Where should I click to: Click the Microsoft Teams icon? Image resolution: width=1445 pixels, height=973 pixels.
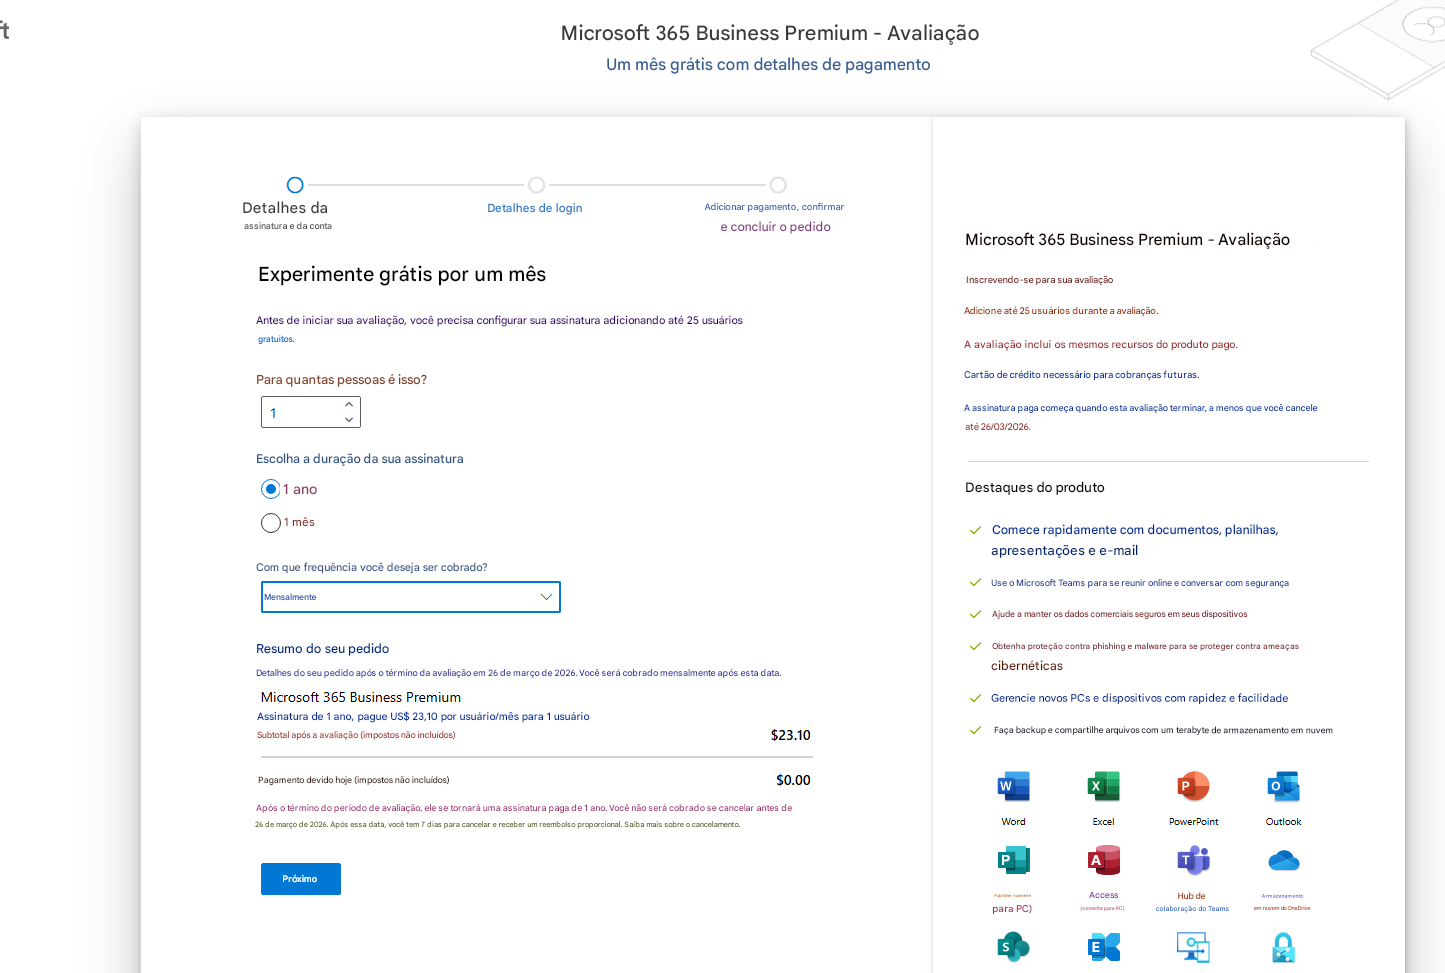tap(1193, 860)
